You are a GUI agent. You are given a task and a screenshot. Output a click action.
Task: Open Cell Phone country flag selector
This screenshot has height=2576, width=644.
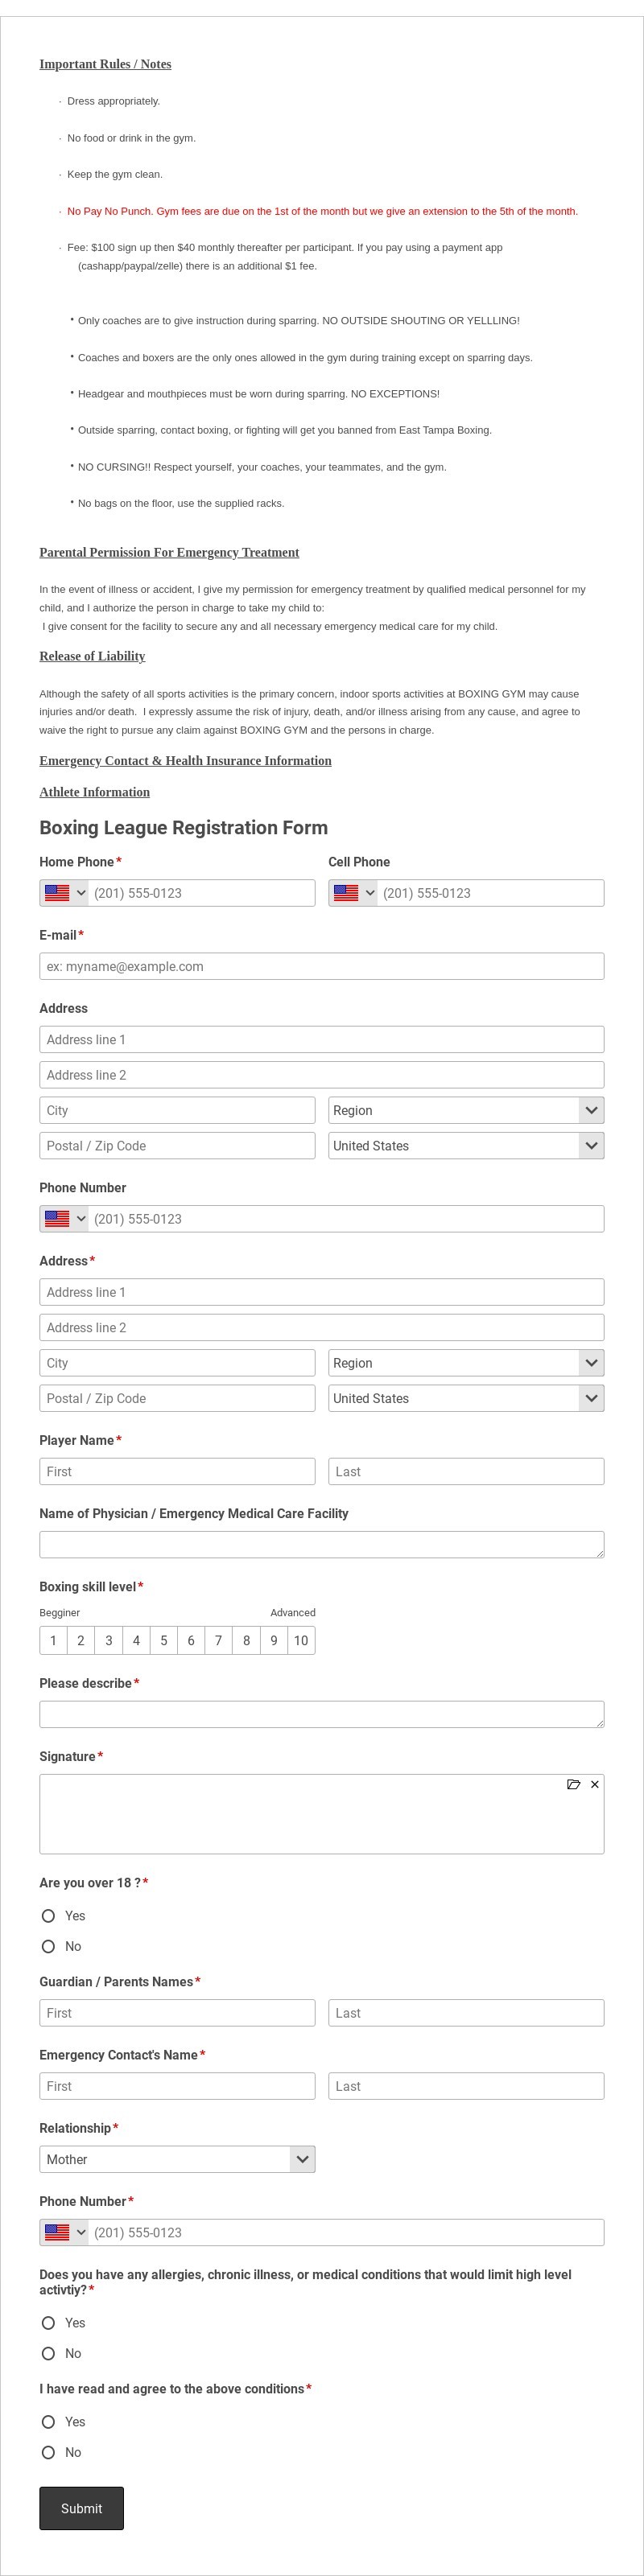click(353, 893)
